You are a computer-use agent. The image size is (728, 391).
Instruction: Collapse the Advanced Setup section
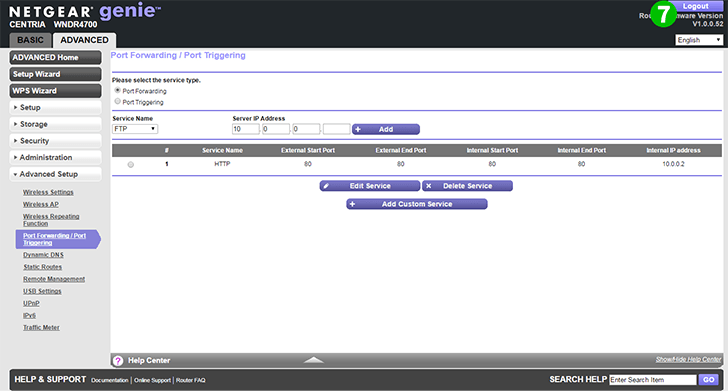click(x=55, y=174)
